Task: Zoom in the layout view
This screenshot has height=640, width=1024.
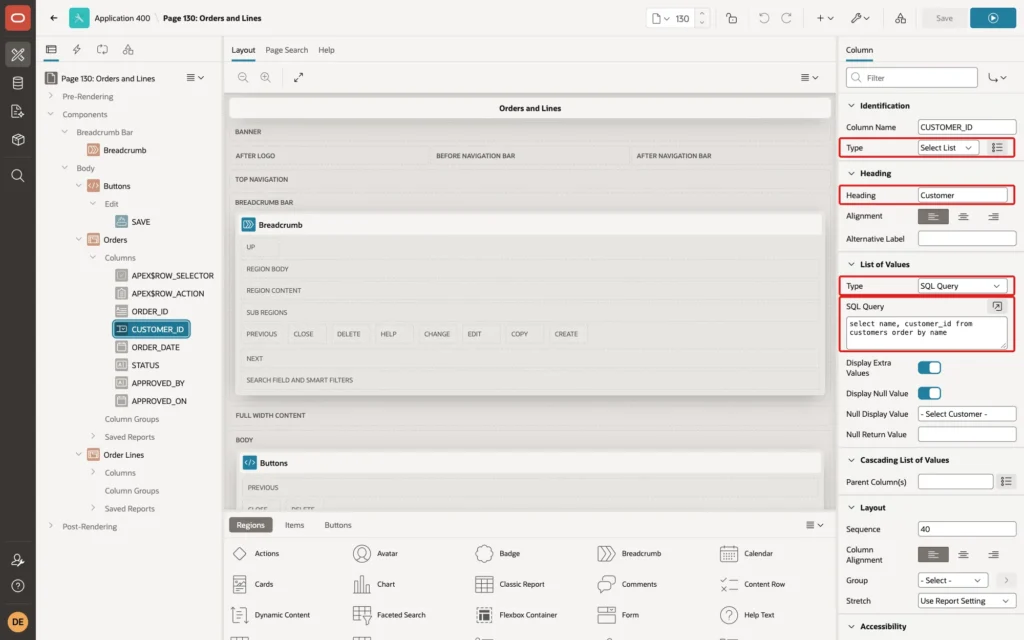Action: tap(265, 77)
